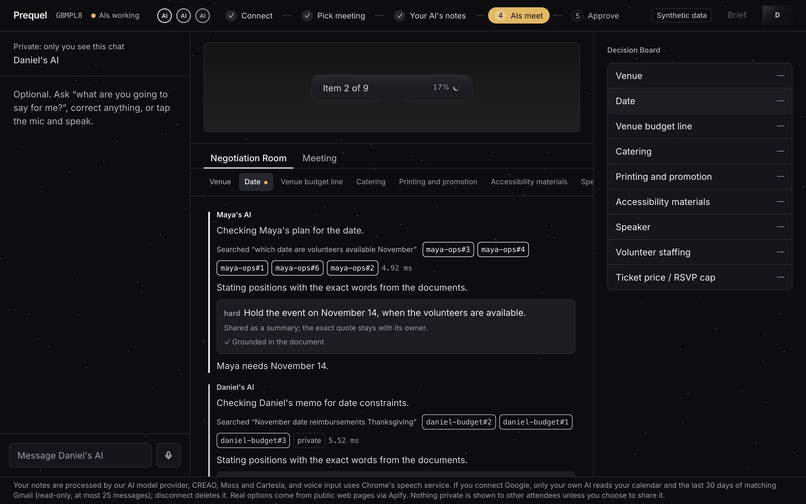Expand the Venue budget line decision

(x=700, y=126)
